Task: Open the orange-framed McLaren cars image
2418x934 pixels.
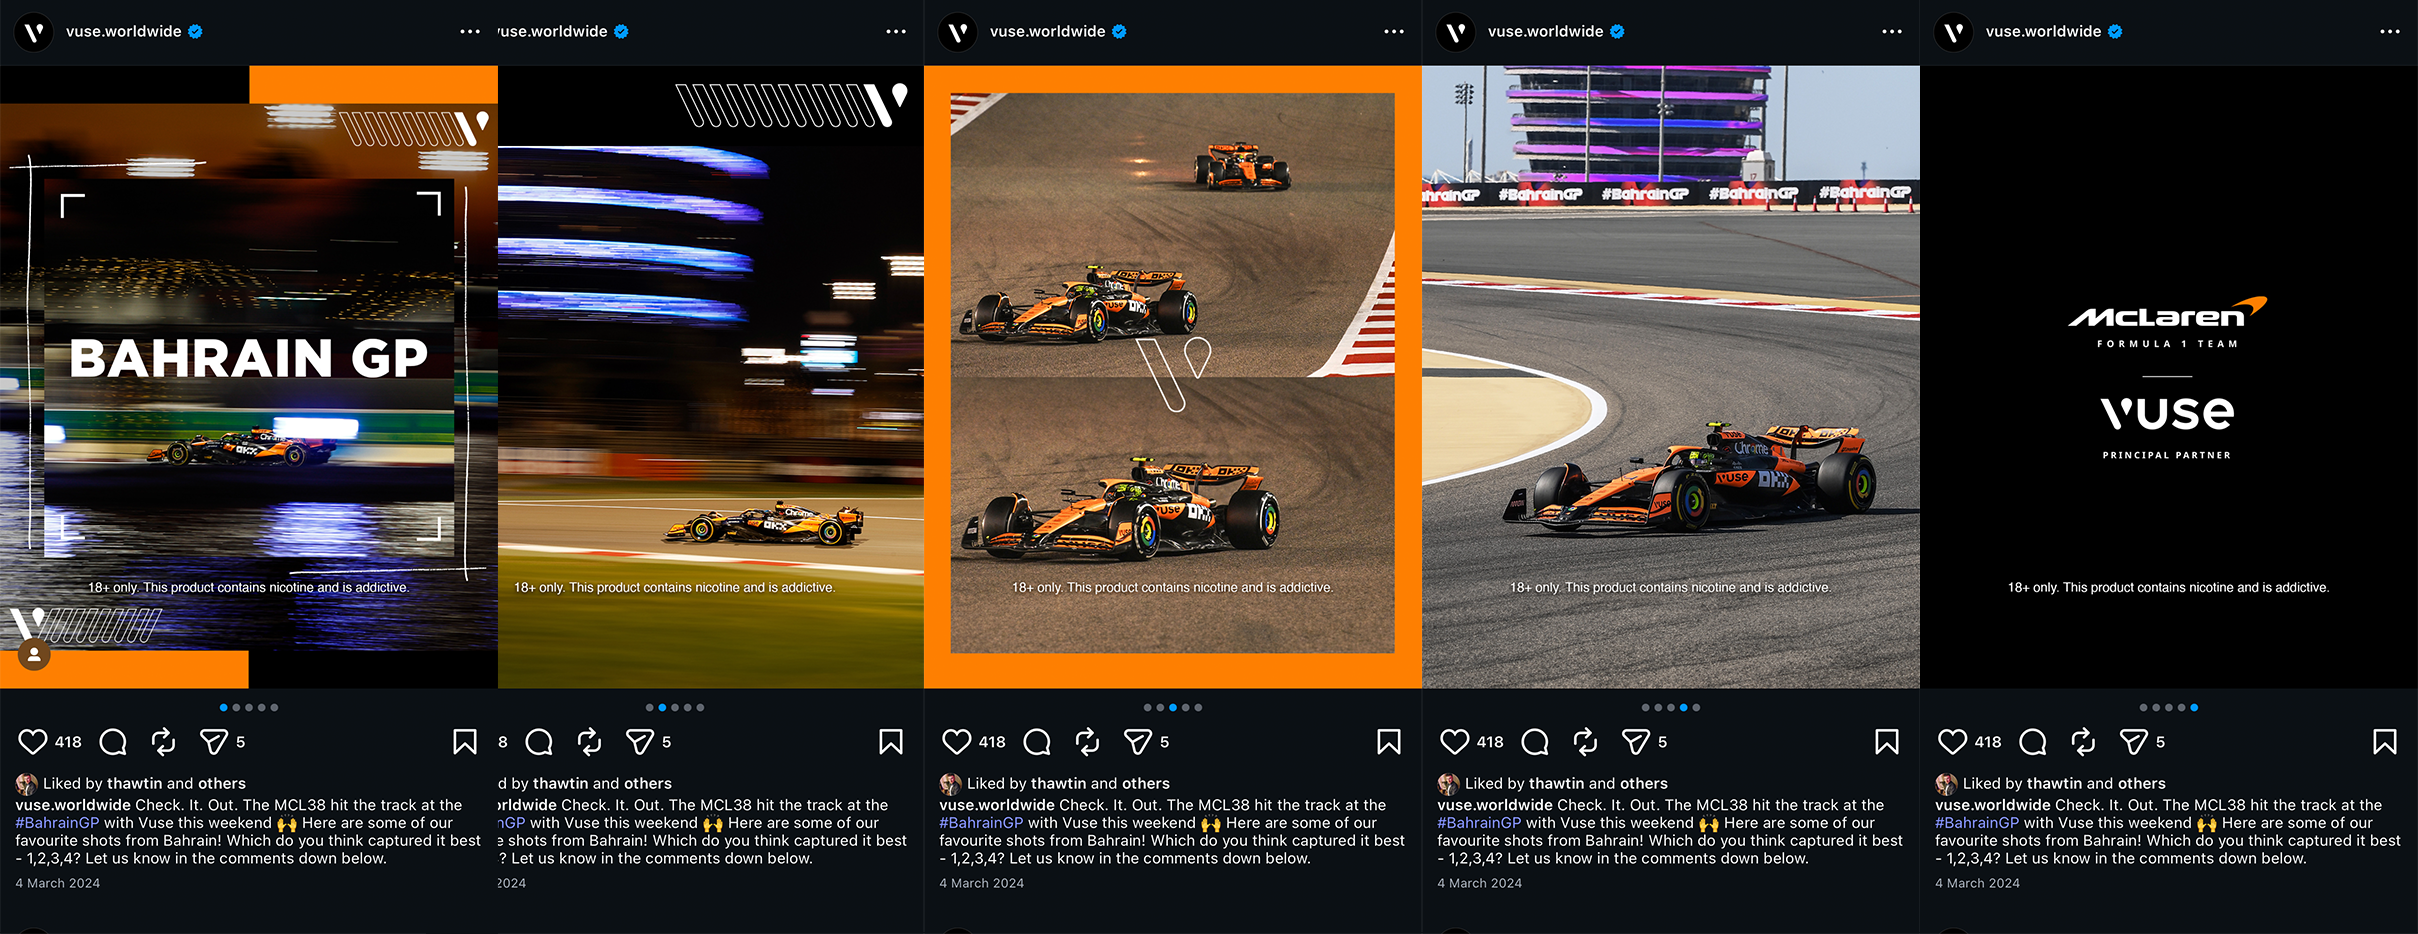Action: point(1172,376)
